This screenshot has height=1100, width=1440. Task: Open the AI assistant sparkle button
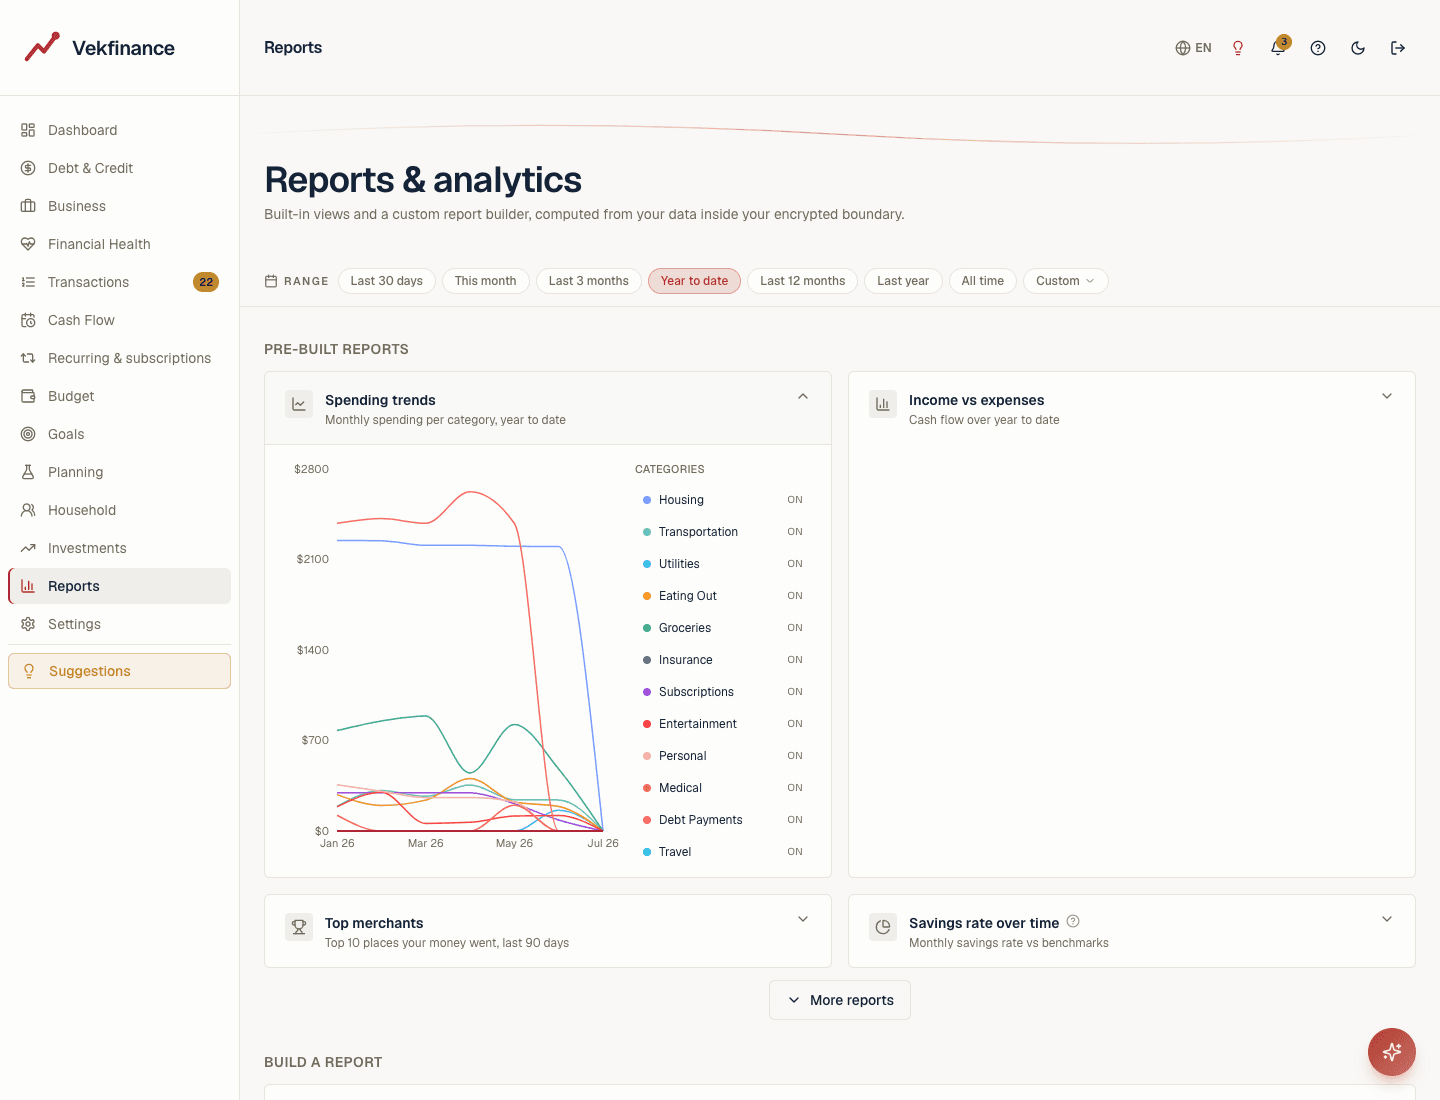tap(1392, 1052)
